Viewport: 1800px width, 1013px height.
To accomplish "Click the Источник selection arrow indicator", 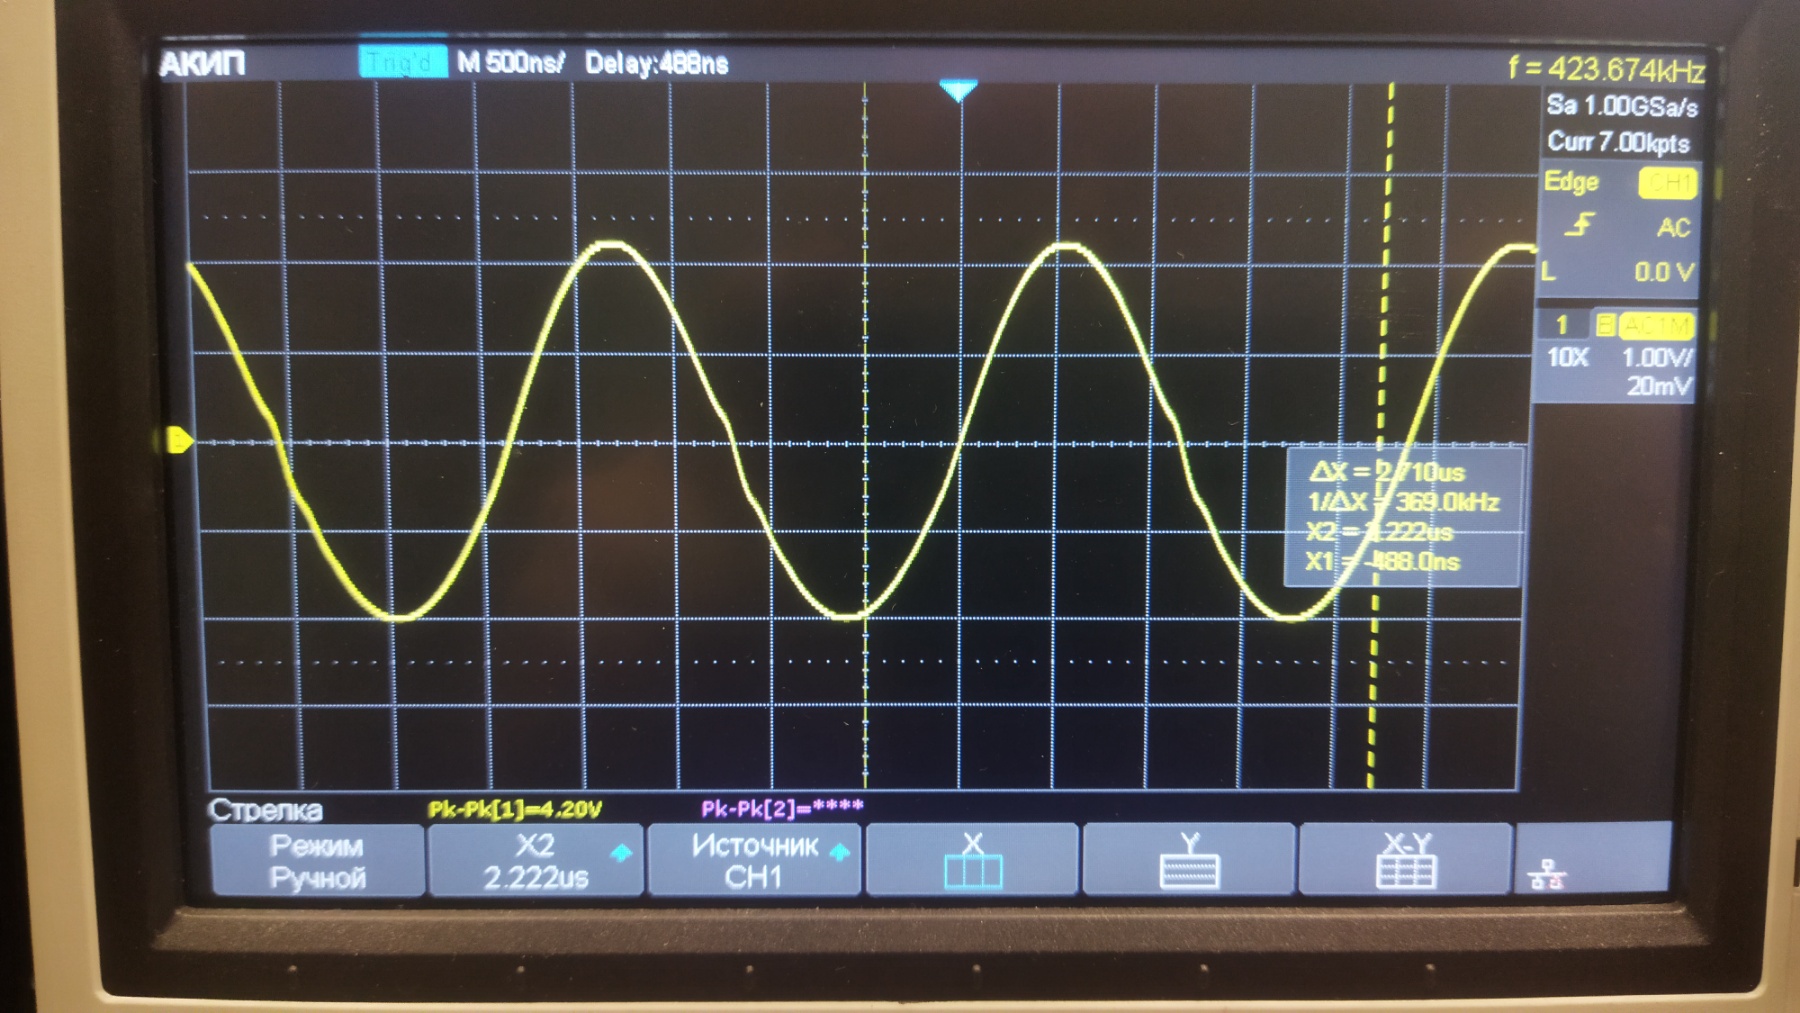I will [x=840, y=852].
